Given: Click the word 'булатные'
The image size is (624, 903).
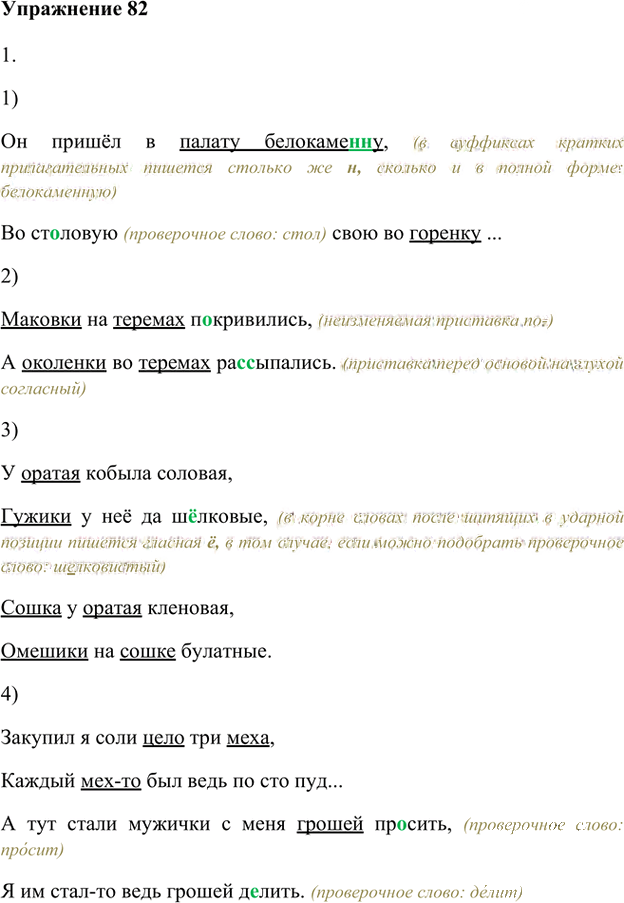Looking at the screenshot, I should [226, 651].
